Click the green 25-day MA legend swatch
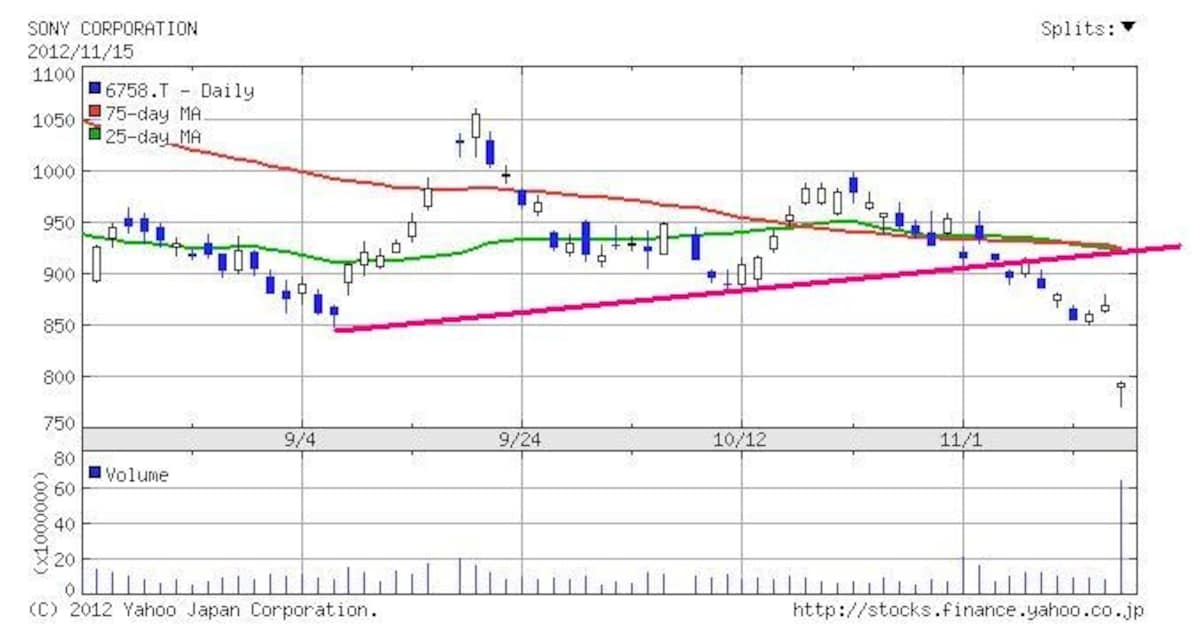This screenshot has height=643, width=1200. coord(95,133)
